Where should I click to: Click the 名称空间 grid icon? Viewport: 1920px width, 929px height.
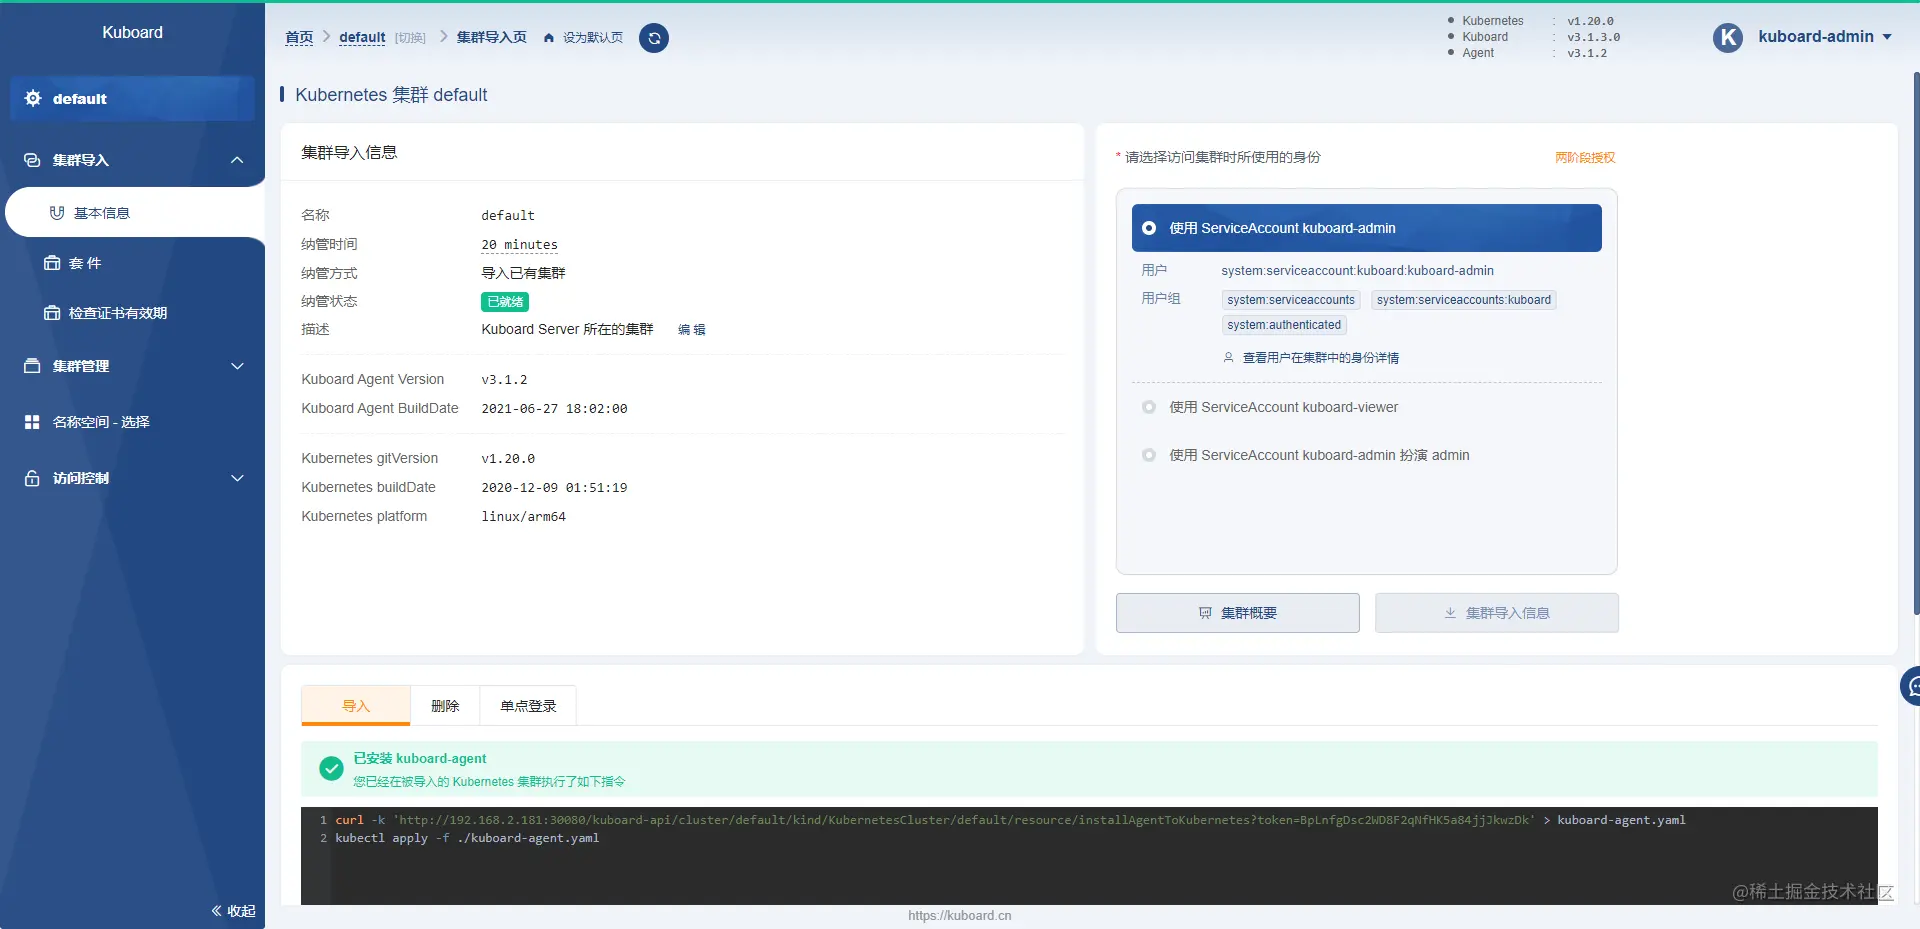click(x=32, y=422)
